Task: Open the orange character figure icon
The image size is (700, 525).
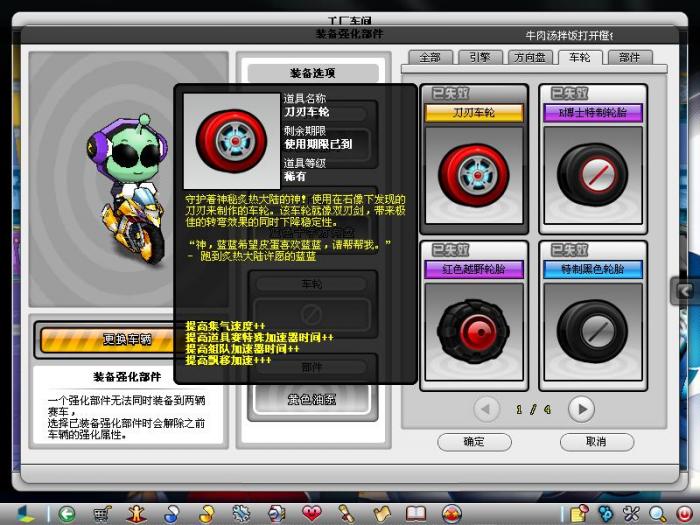Action: pyautogui.click(x=136, y=514)
